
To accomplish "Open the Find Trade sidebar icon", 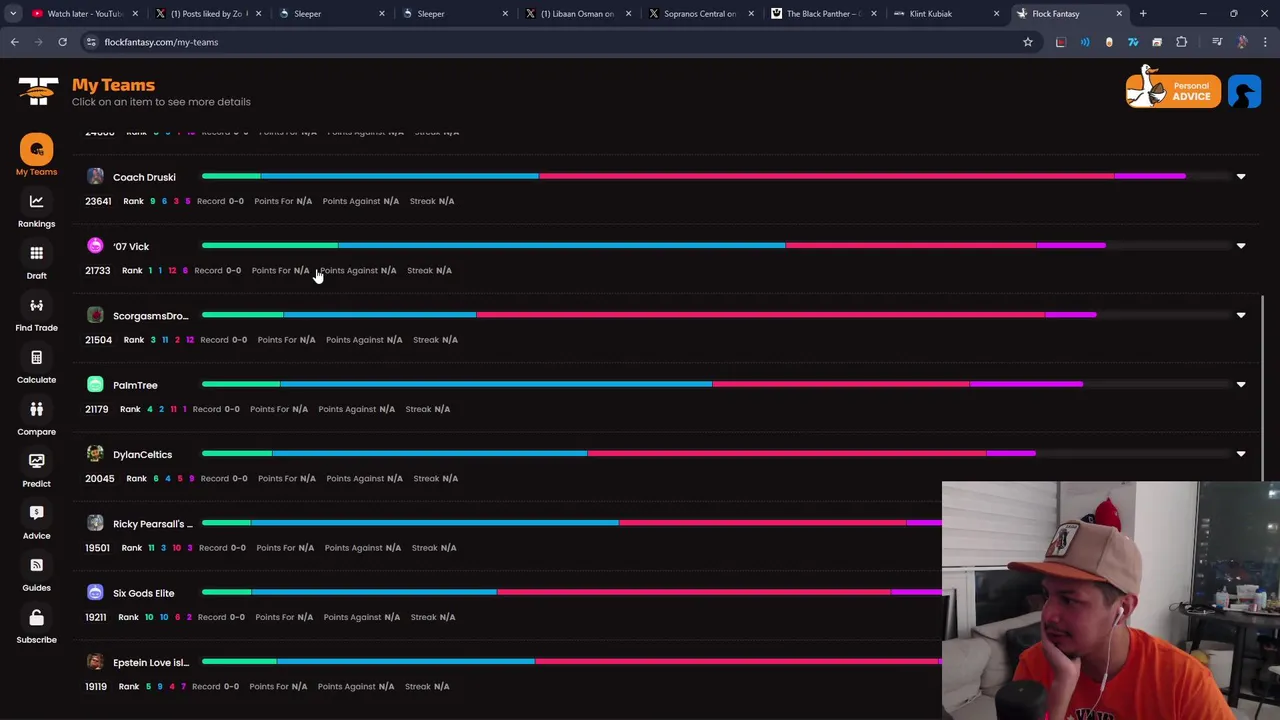I will click(36, 306).
